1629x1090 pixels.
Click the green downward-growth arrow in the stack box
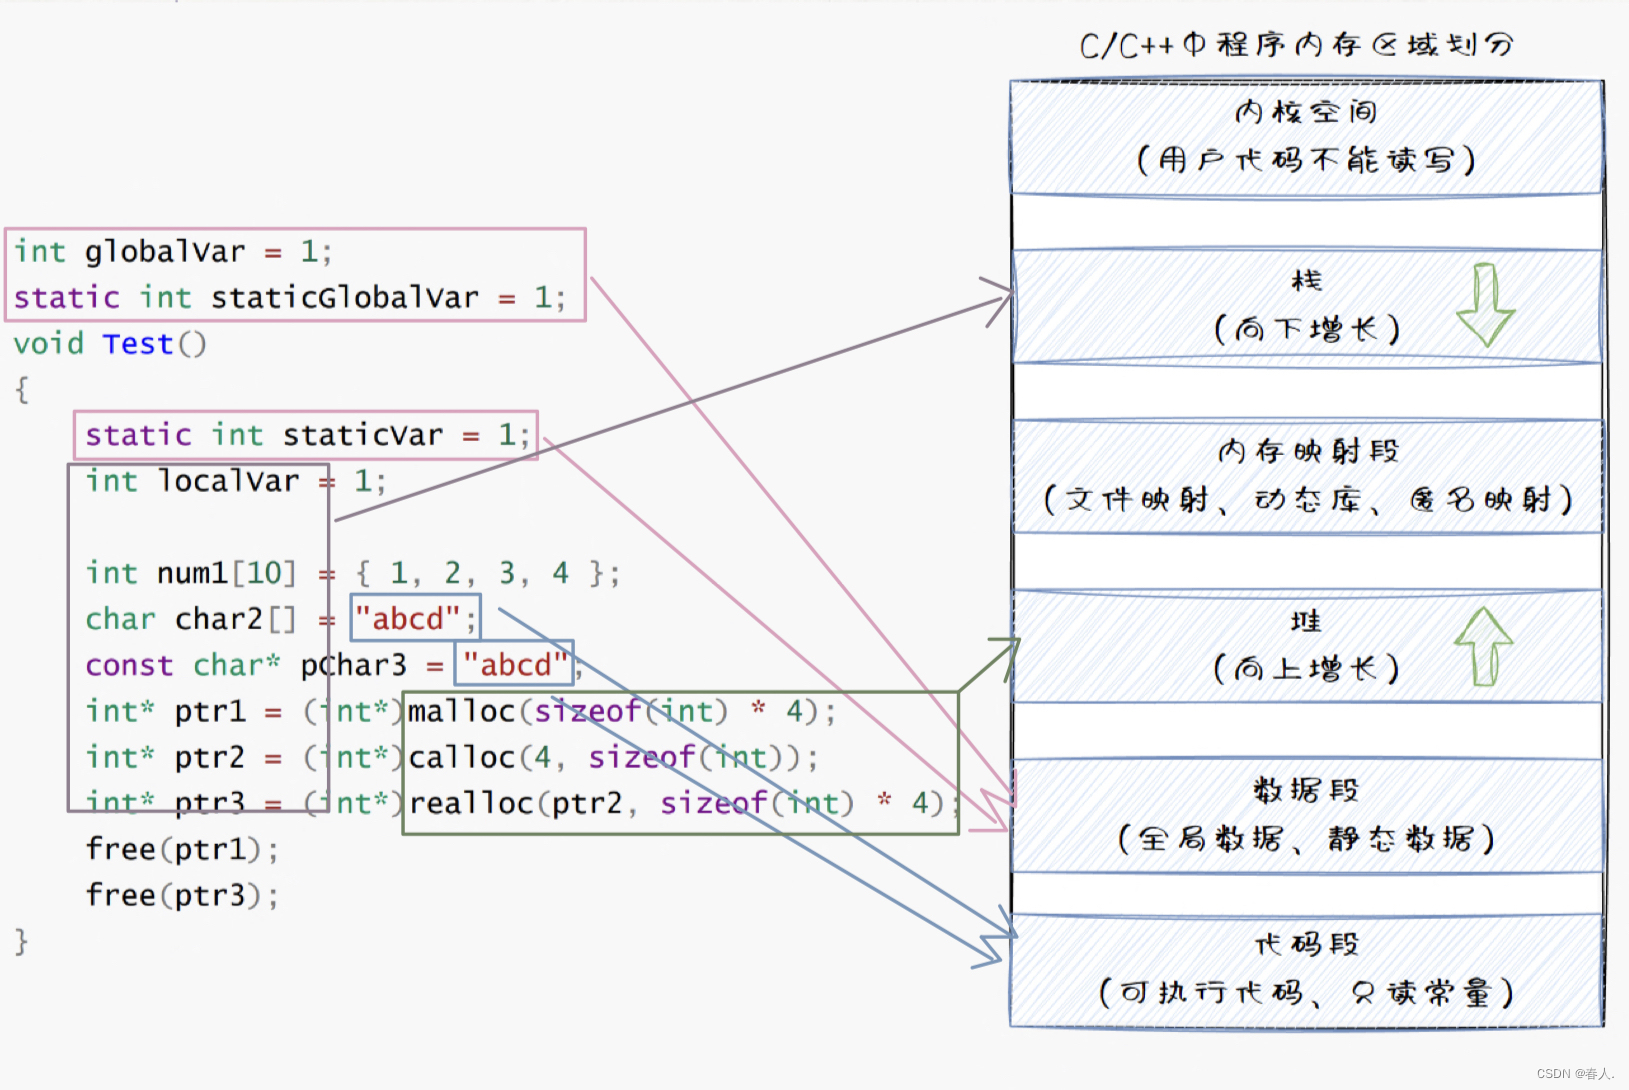[1486, 305]
